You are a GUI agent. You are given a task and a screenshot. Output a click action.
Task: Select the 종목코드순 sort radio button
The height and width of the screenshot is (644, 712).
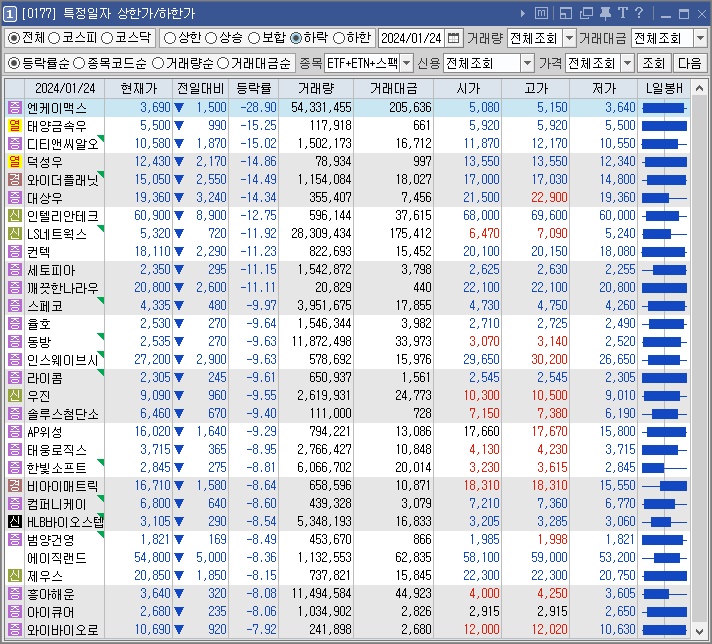coord(79,63)
